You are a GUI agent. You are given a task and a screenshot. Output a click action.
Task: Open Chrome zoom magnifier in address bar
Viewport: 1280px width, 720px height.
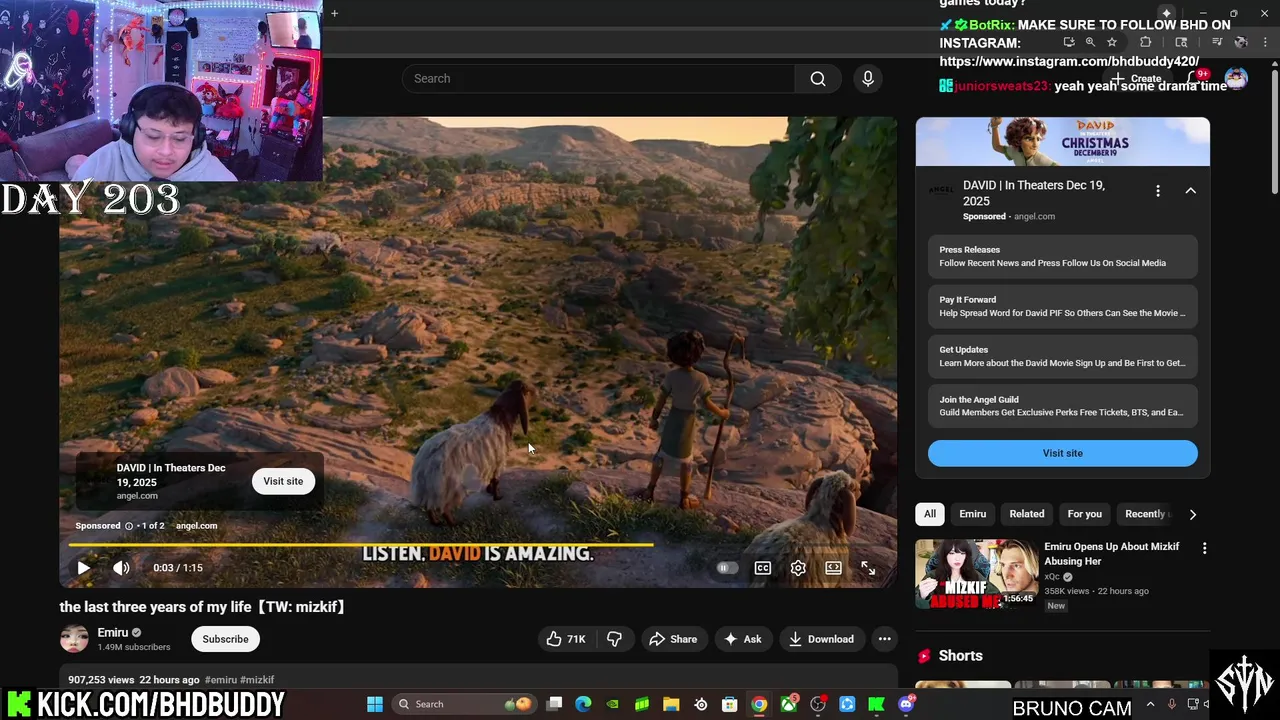click(1090, 42)
